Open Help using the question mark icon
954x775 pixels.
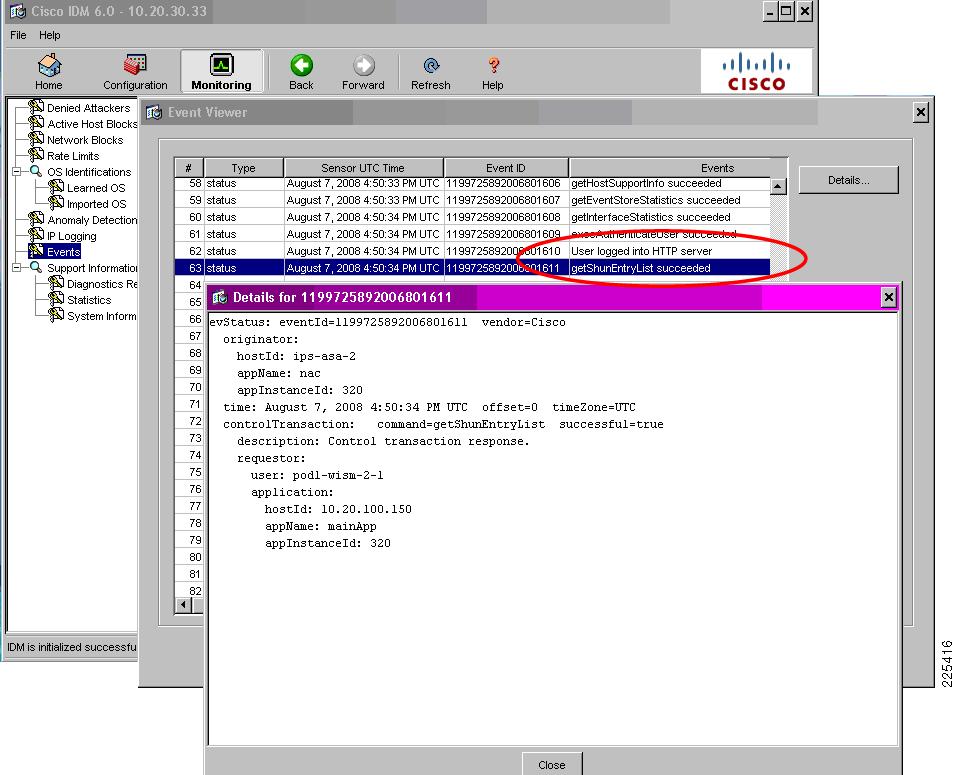coord(492,65)
